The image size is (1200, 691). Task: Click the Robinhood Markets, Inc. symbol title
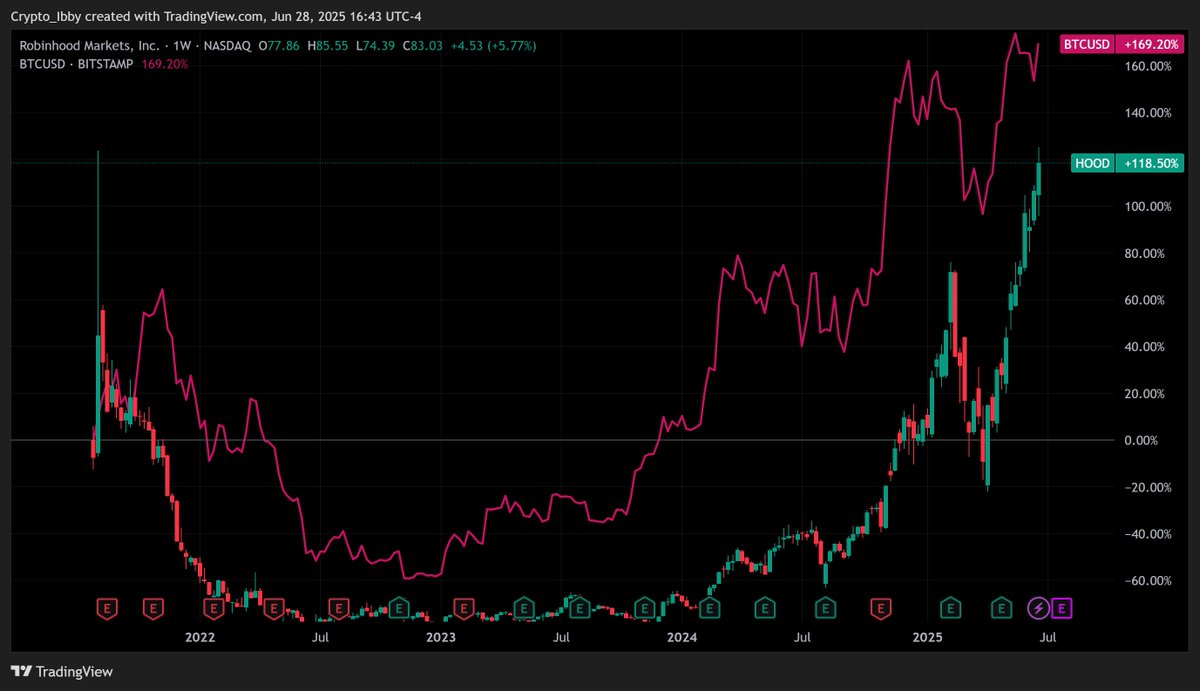pos(88,46)
